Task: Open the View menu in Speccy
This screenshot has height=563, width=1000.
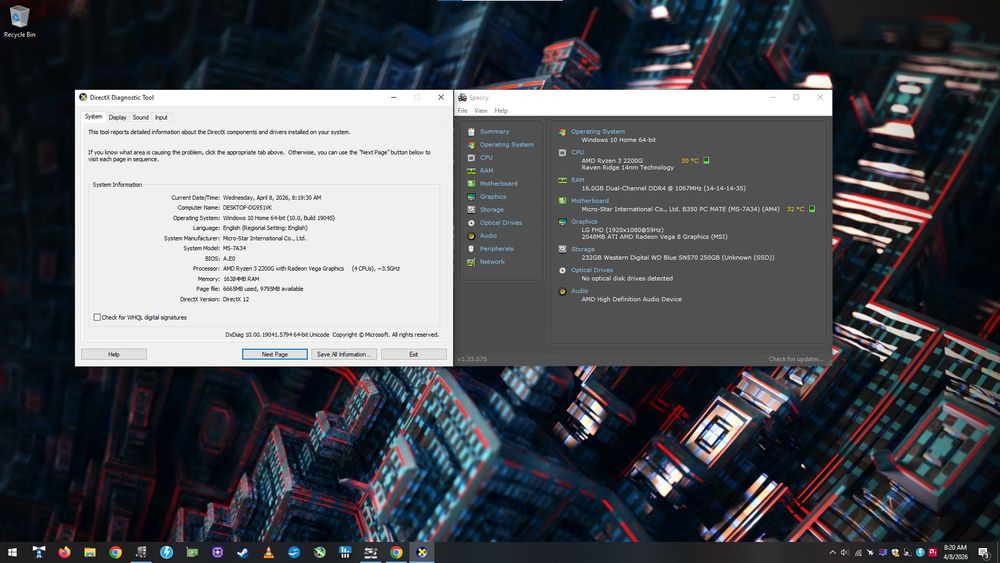Action: pyautogui.click(x=481, y=111)
